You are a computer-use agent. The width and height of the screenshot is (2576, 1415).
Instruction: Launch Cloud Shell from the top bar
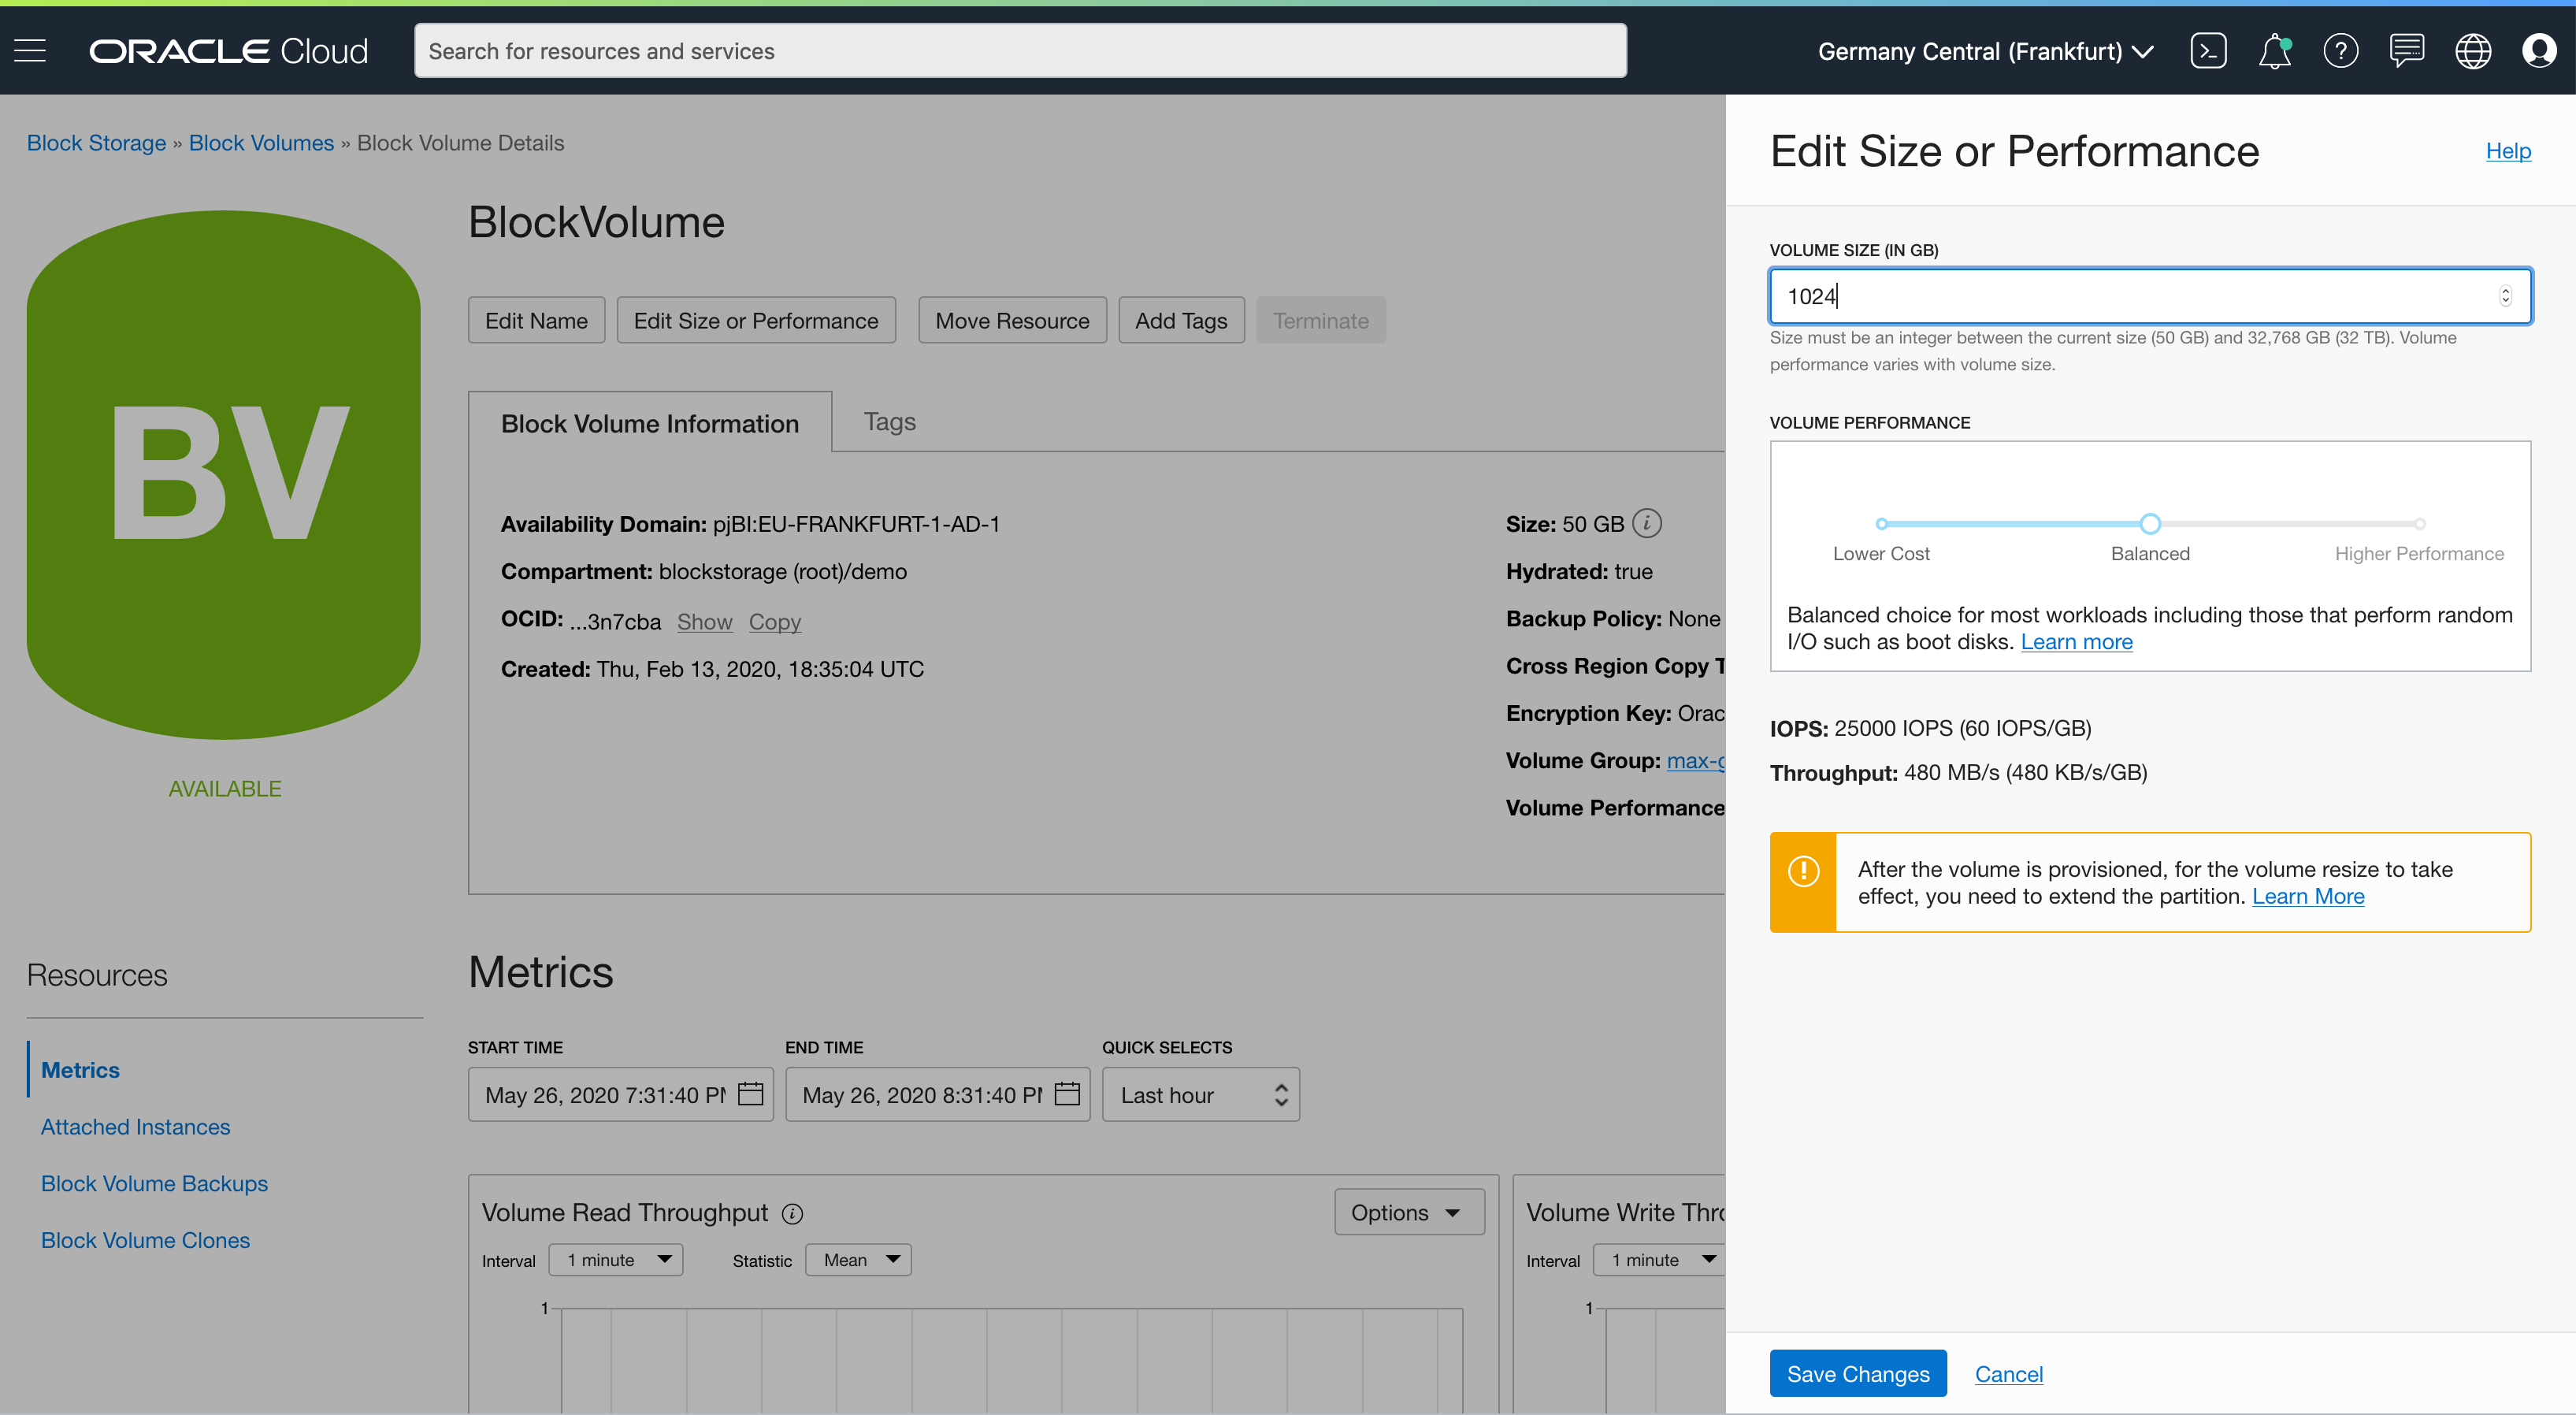click(2208, 50)
